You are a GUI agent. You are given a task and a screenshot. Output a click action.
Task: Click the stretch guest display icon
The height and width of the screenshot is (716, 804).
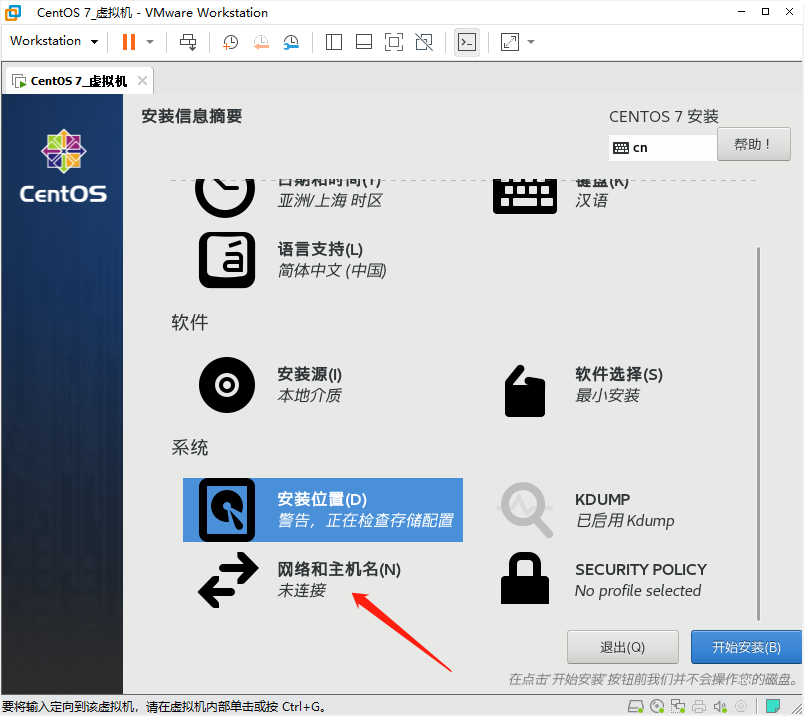510,42
